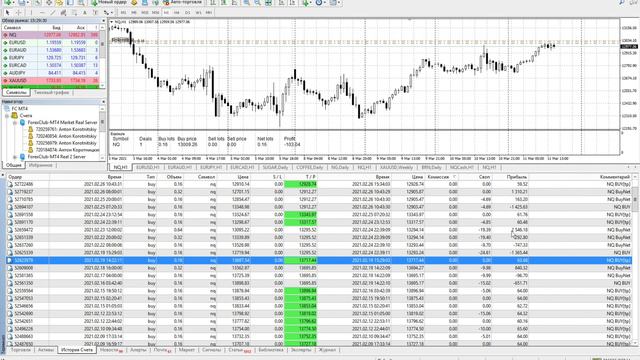Expand ForexClub-MT4 Real 2 Server node
640x360 pixels.
pos(15,157)
